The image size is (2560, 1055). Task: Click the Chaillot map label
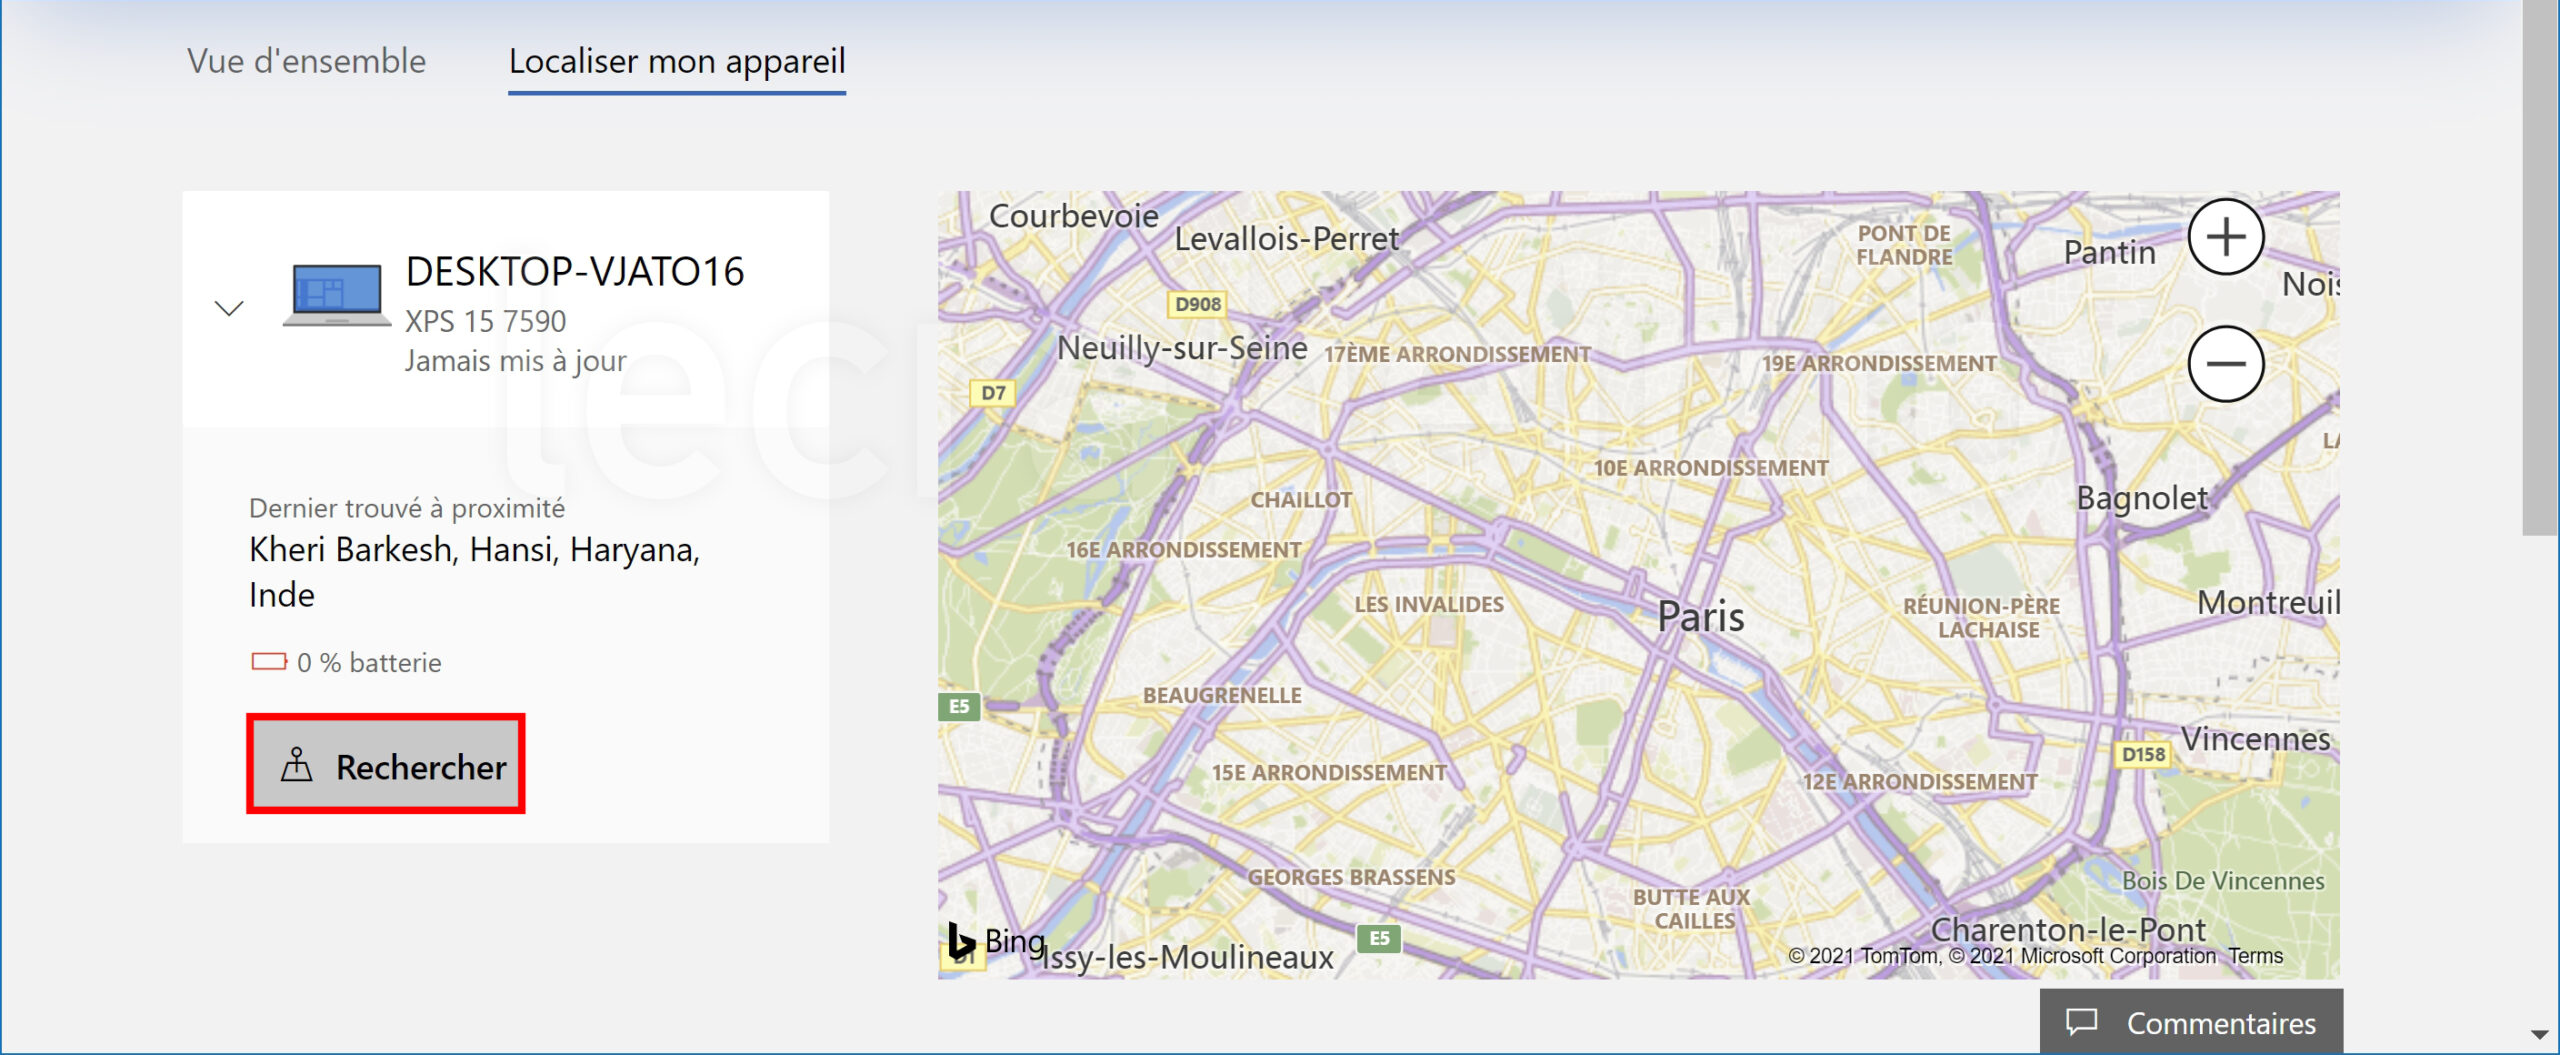point(1301,500)
